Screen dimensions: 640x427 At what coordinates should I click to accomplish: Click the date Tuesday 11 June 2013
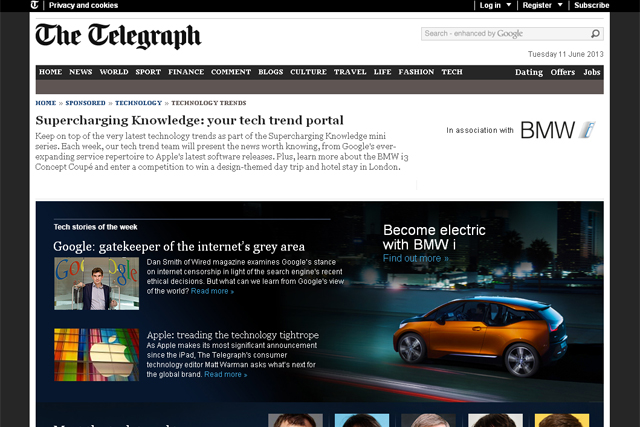[x=565, y=54]
